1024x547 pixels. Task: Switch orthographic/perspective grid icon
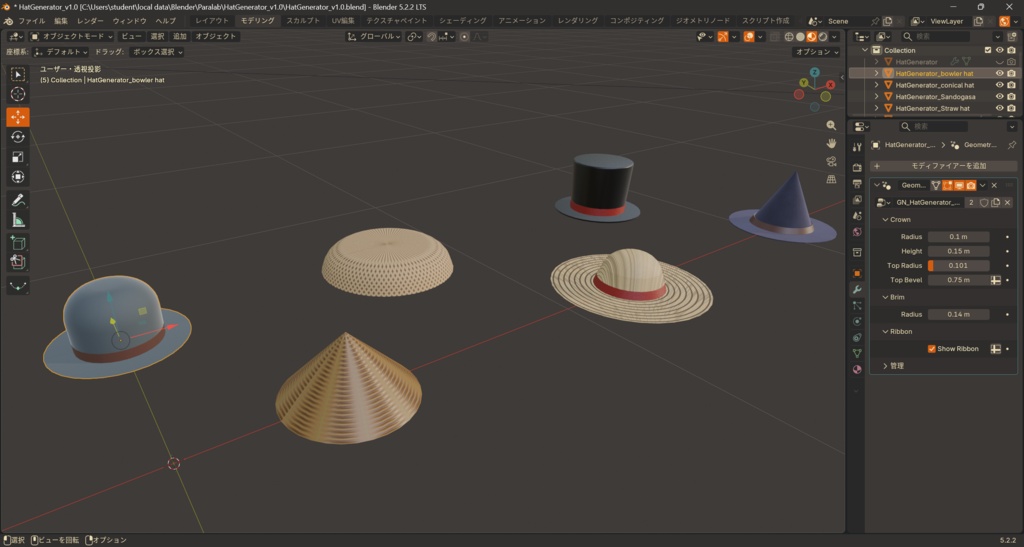pos(831,179)
